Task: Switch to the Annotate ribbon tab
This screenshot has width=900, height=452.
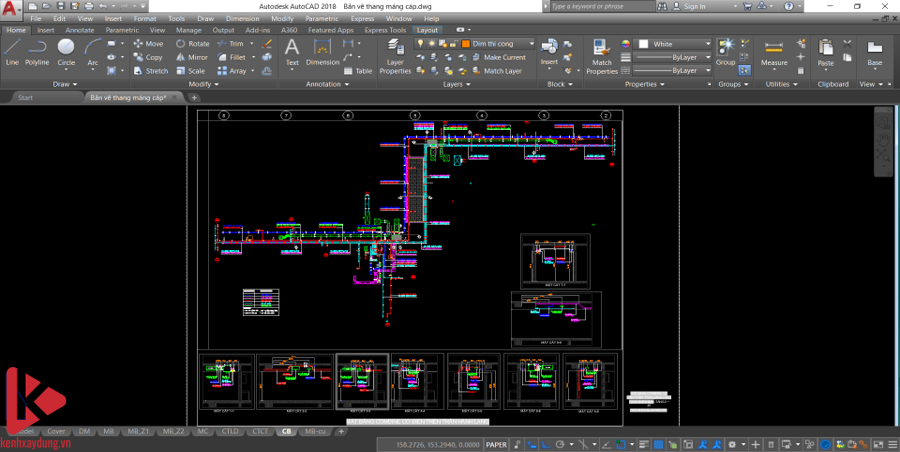Action: (x=80, y=30)
